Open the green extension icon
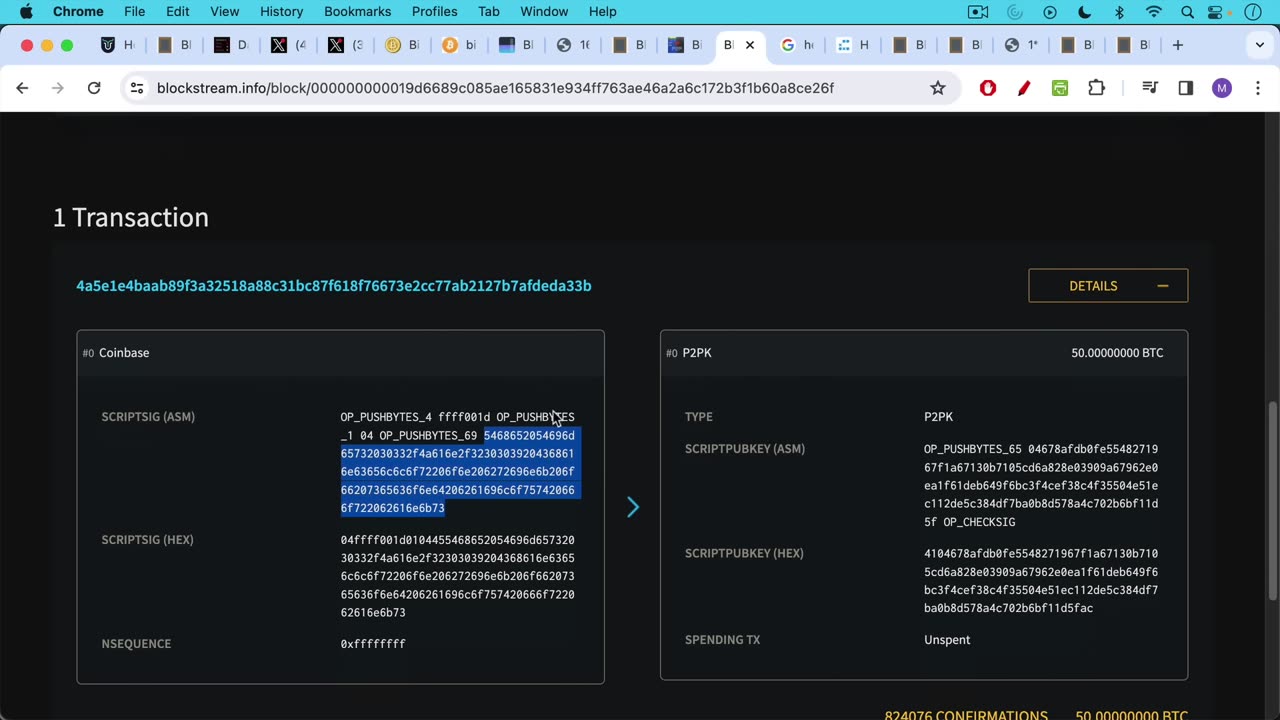 click(1060, 88)
